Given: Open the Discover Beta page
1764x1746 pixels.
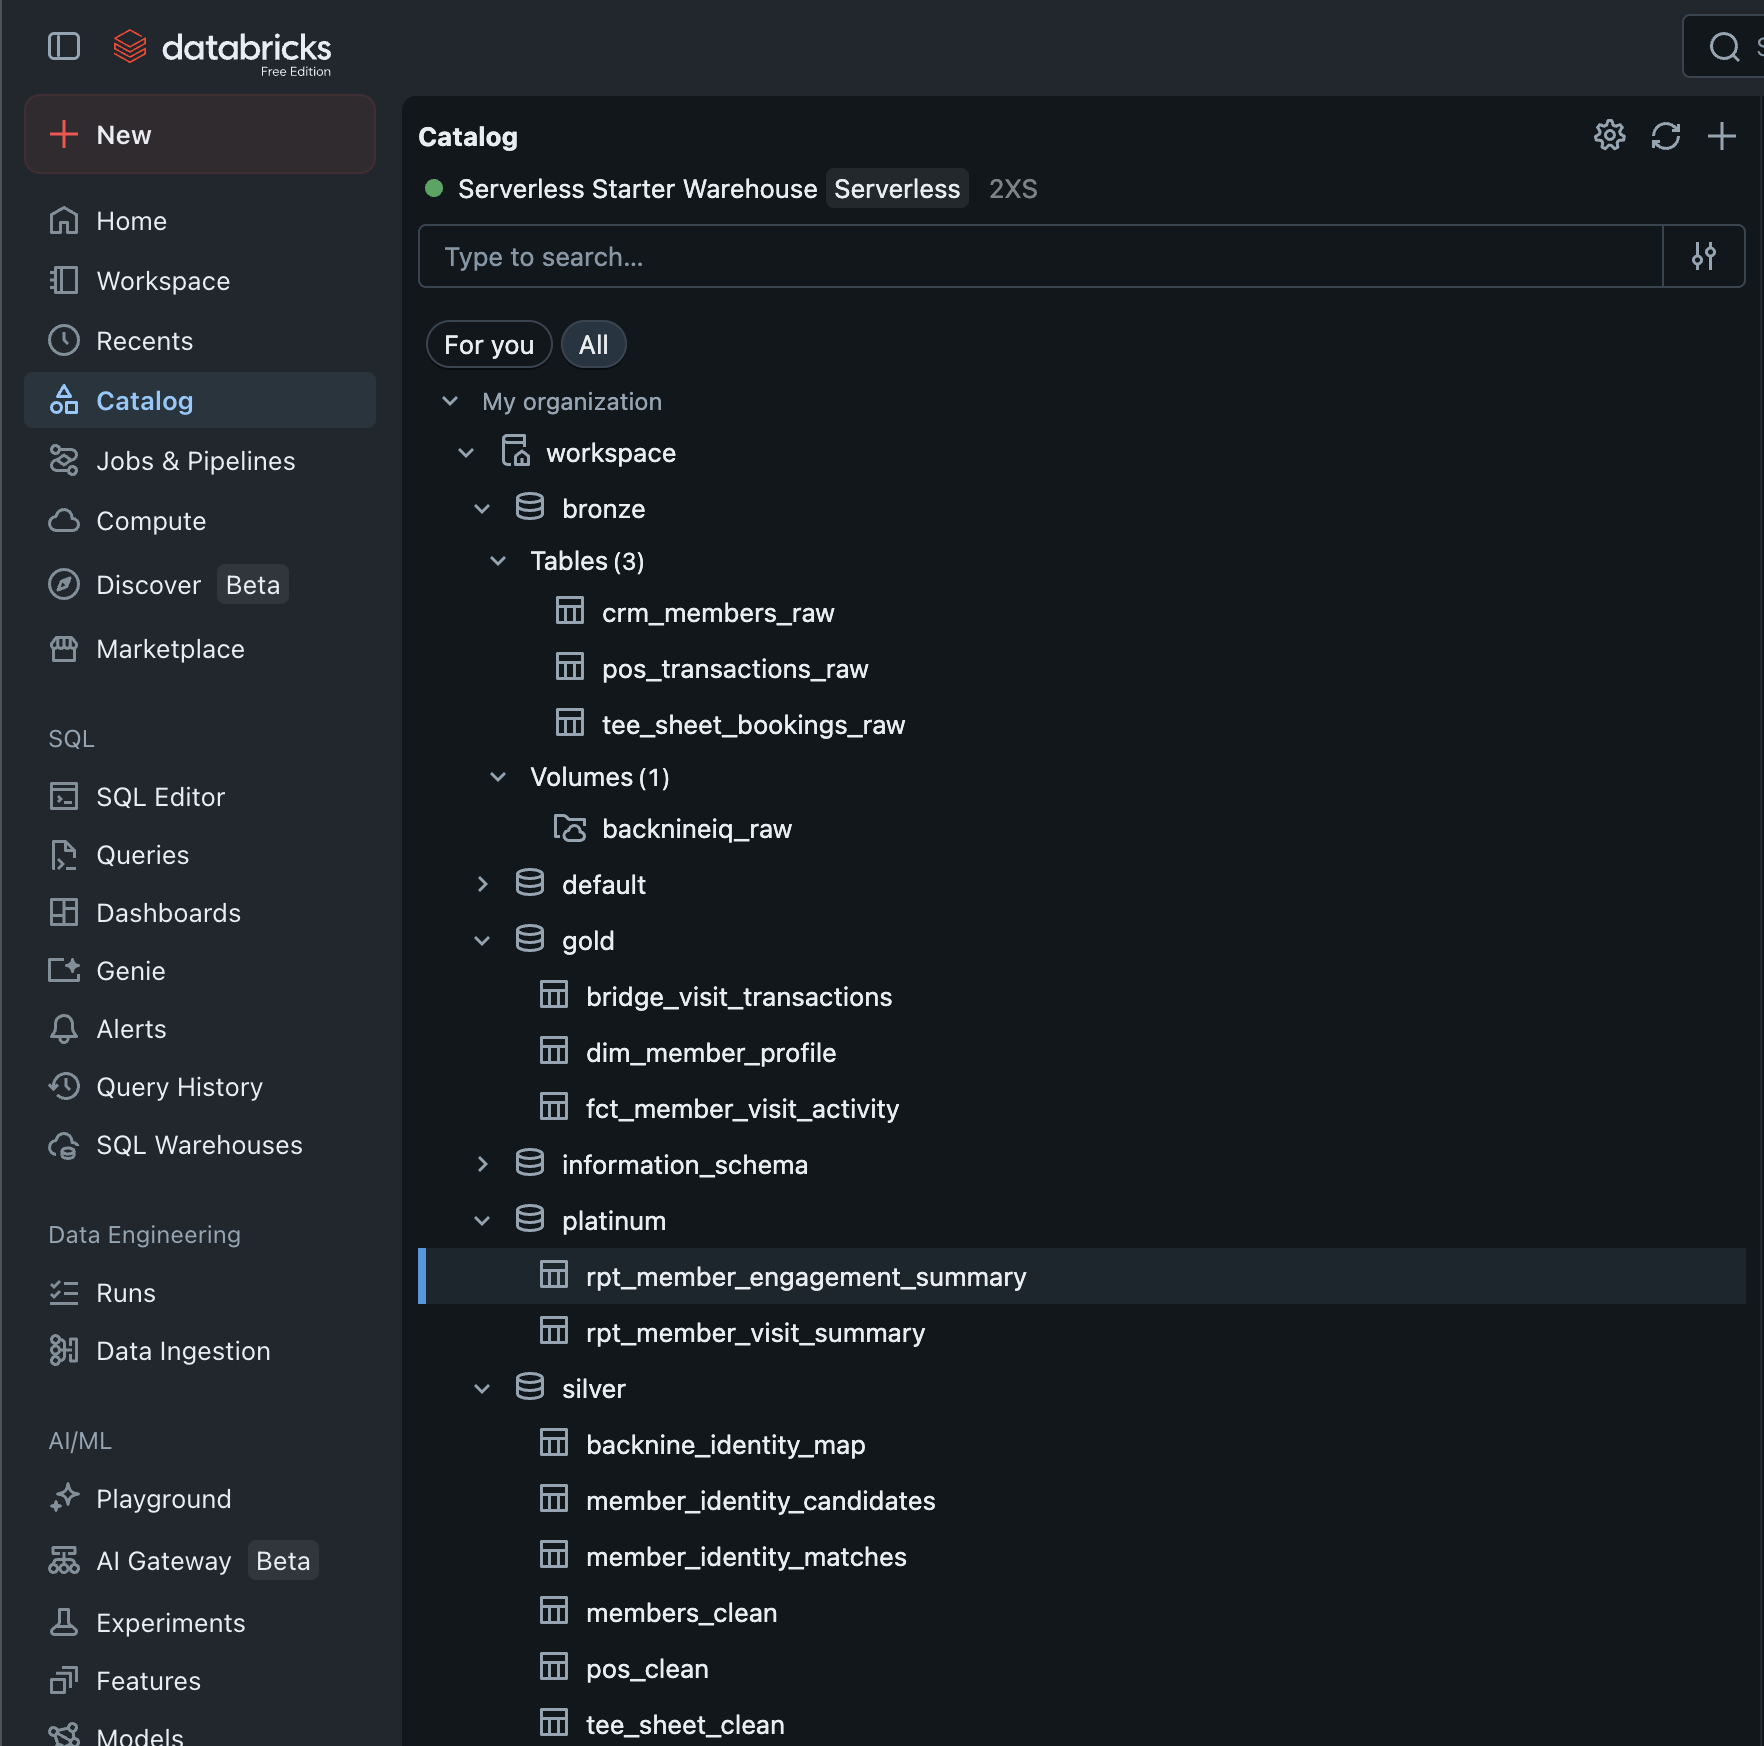Looking at the screenshot, I should (148, 584).
